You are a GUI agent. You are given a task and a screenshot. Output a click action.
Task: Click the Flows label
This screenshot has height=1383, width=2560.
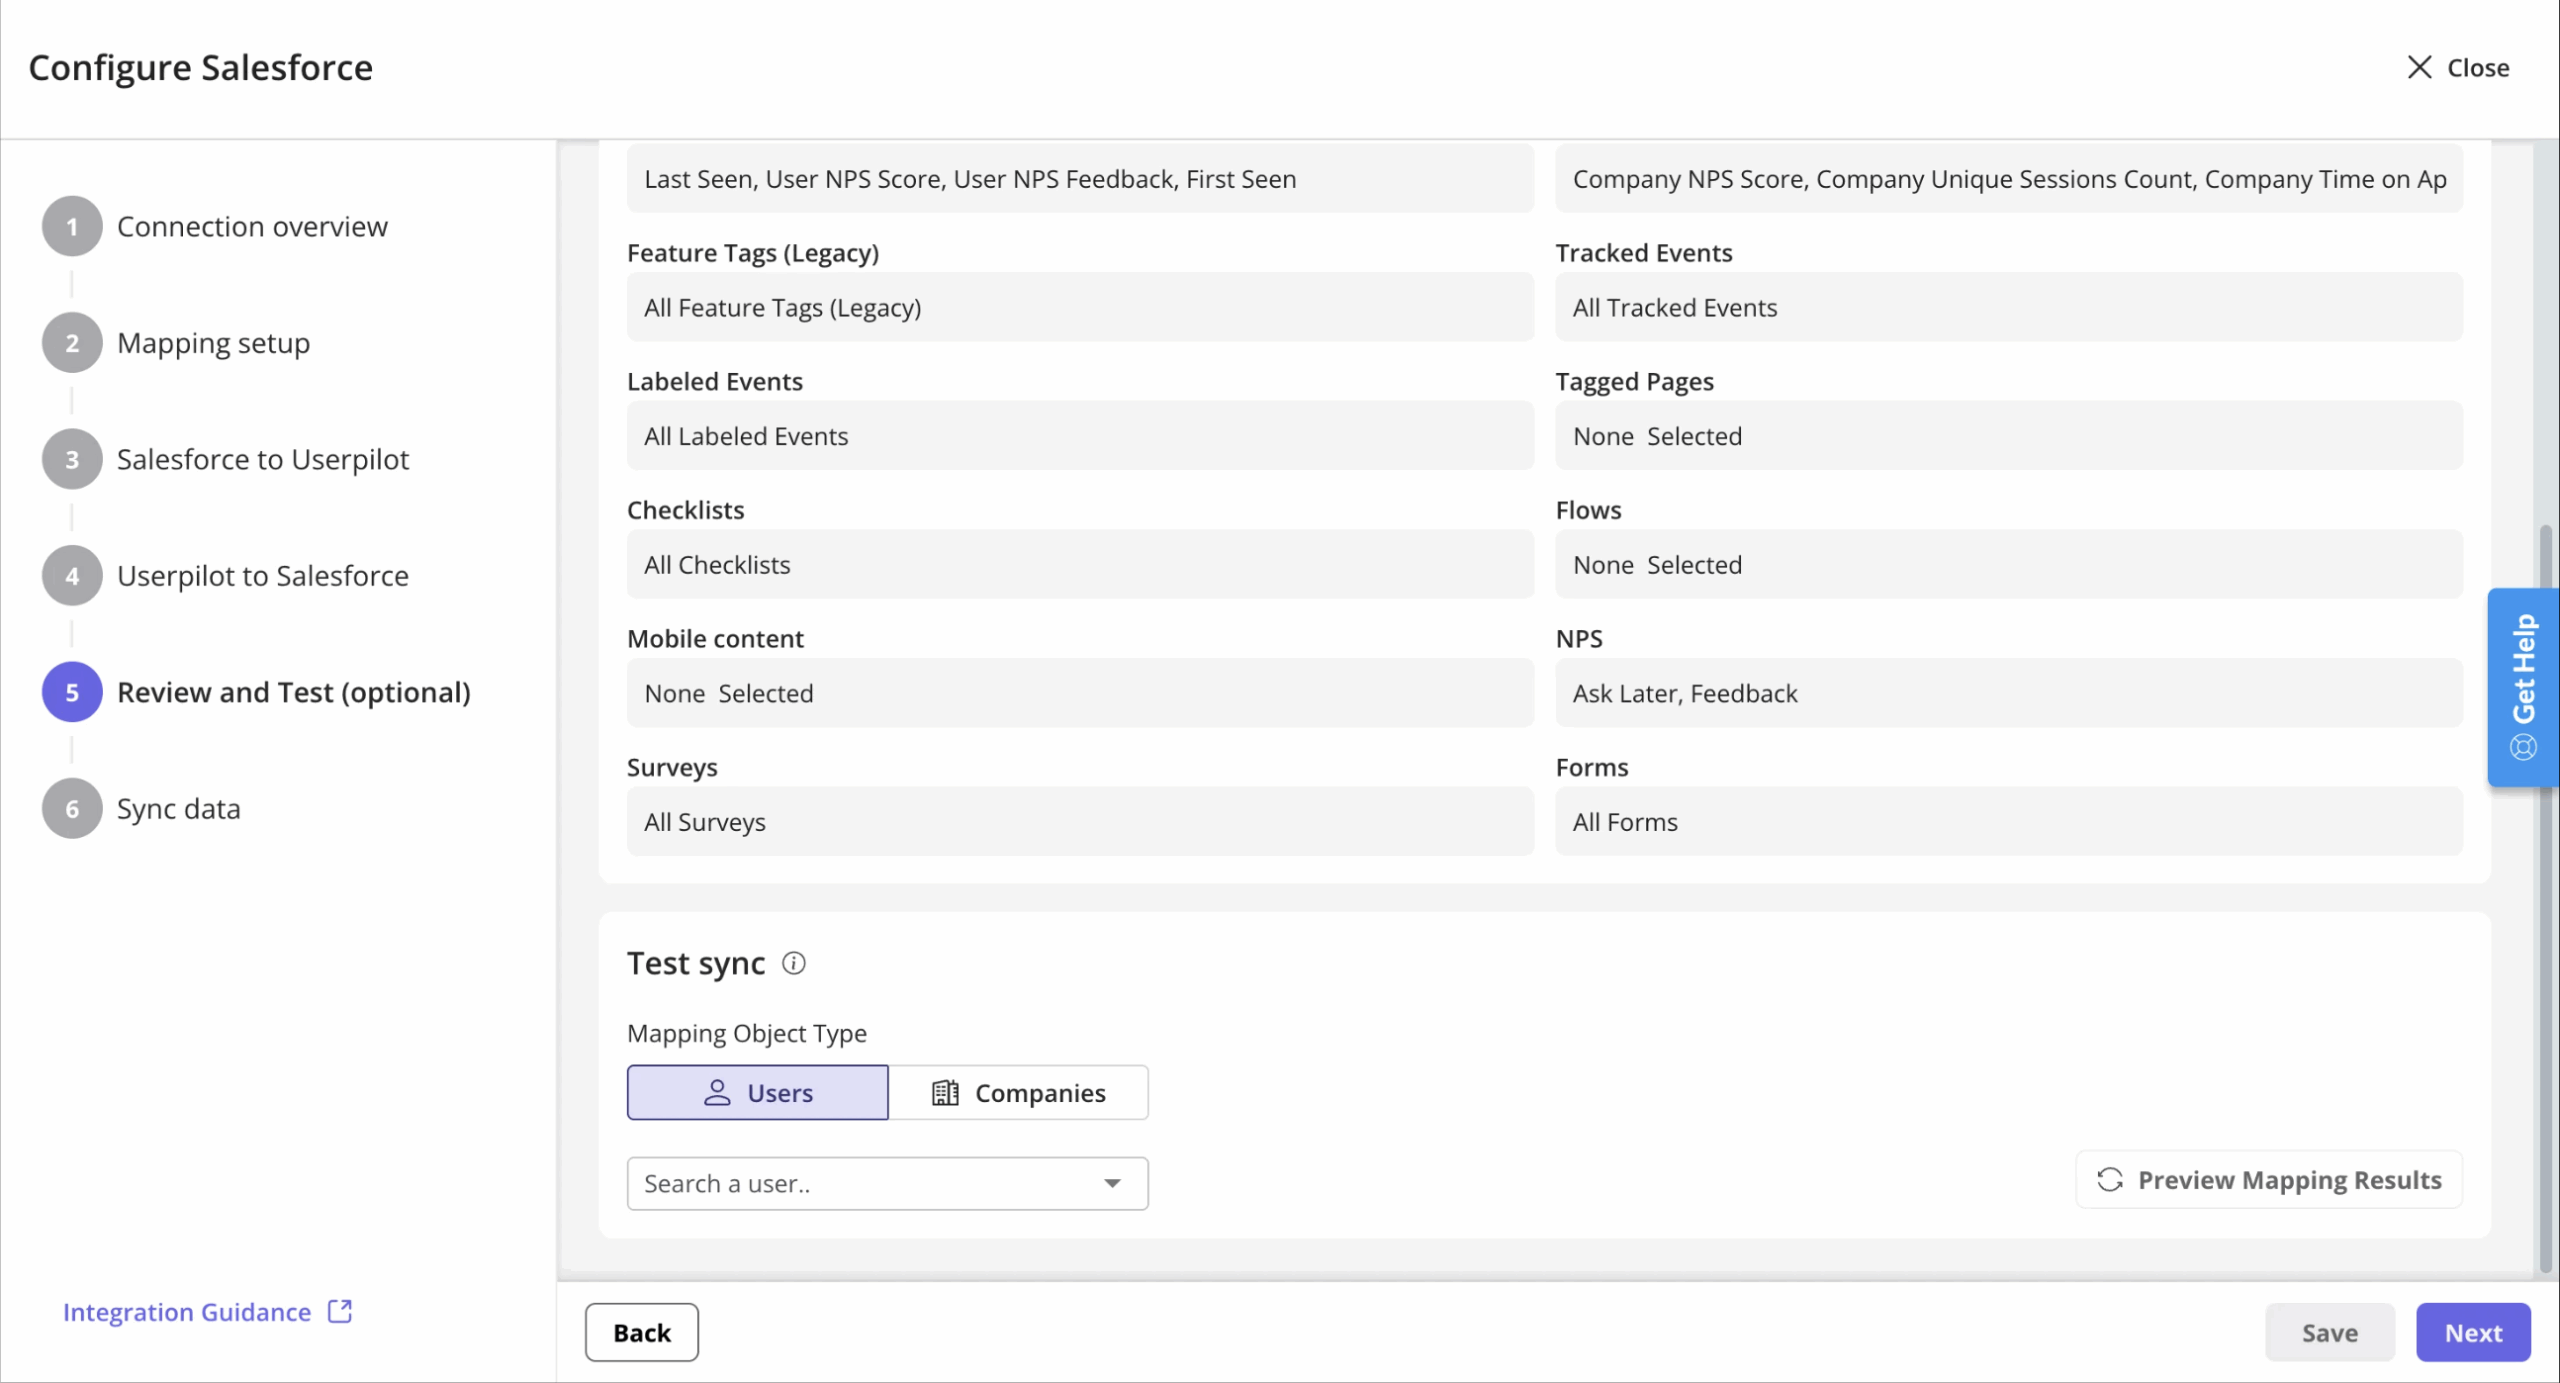click(x=1588, y=510)
